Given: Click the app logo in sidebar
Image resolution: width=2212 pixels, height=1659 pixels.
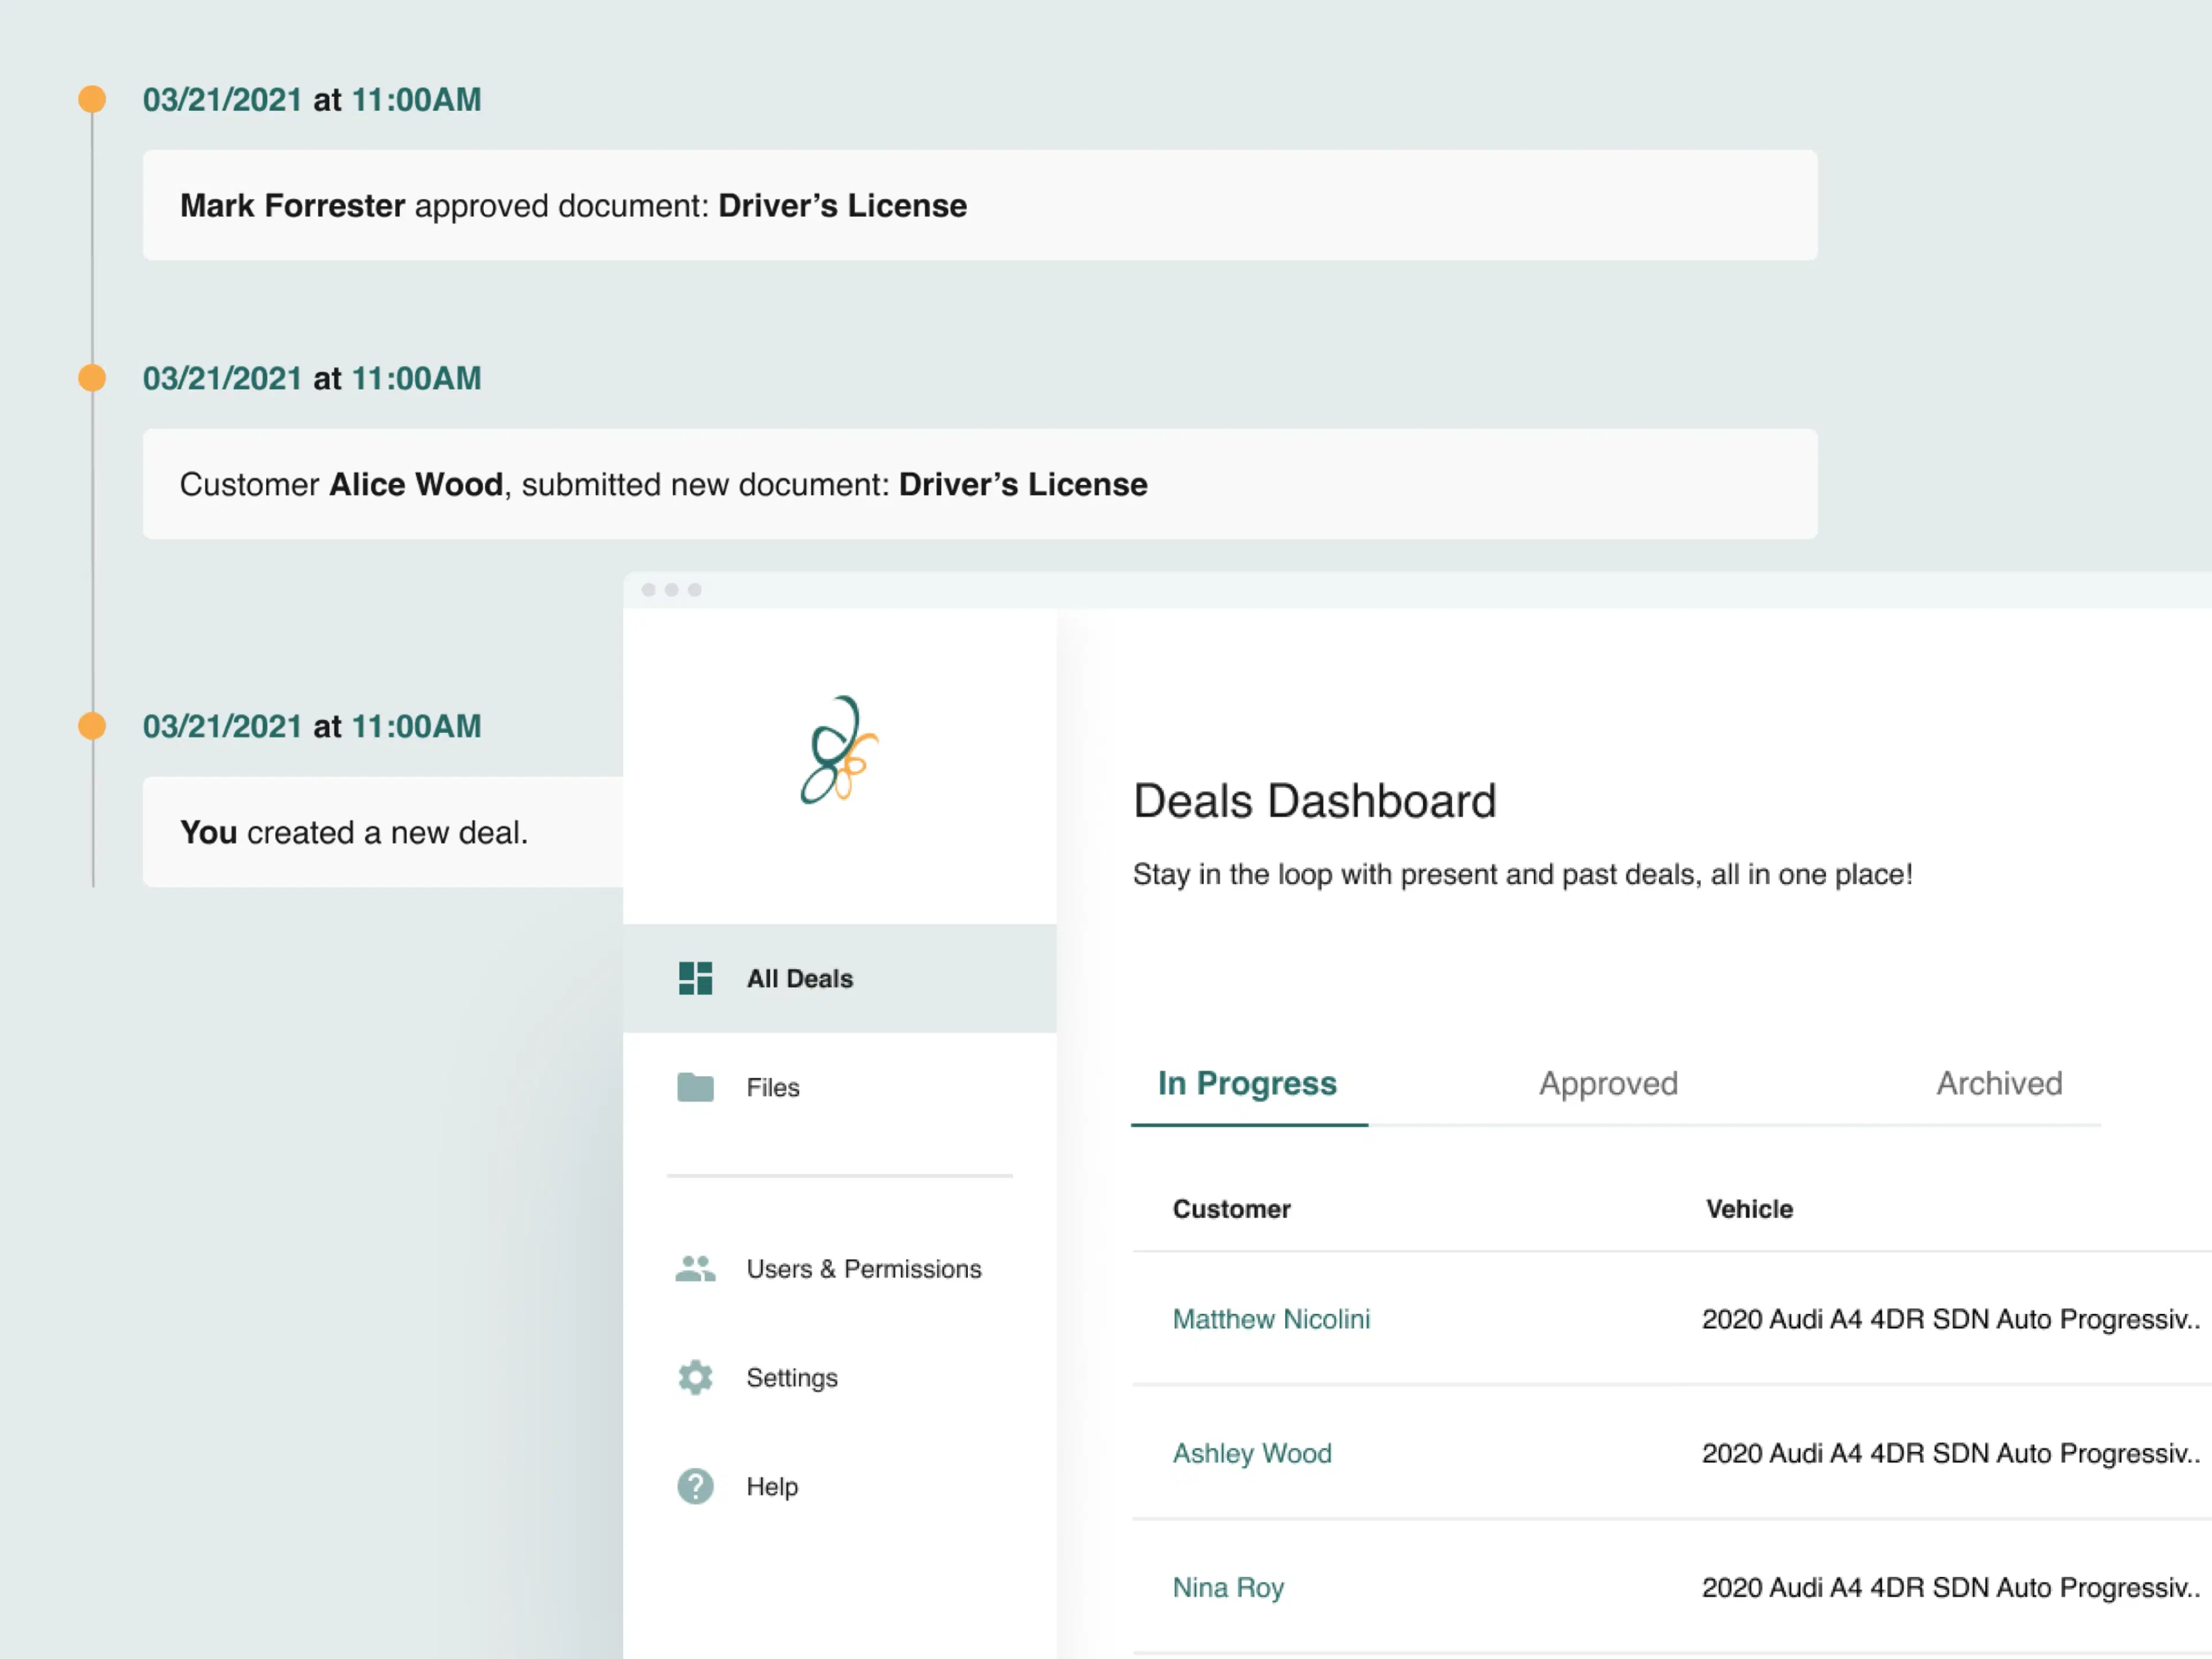Looking at the screenshot, I should coord(839,750).
